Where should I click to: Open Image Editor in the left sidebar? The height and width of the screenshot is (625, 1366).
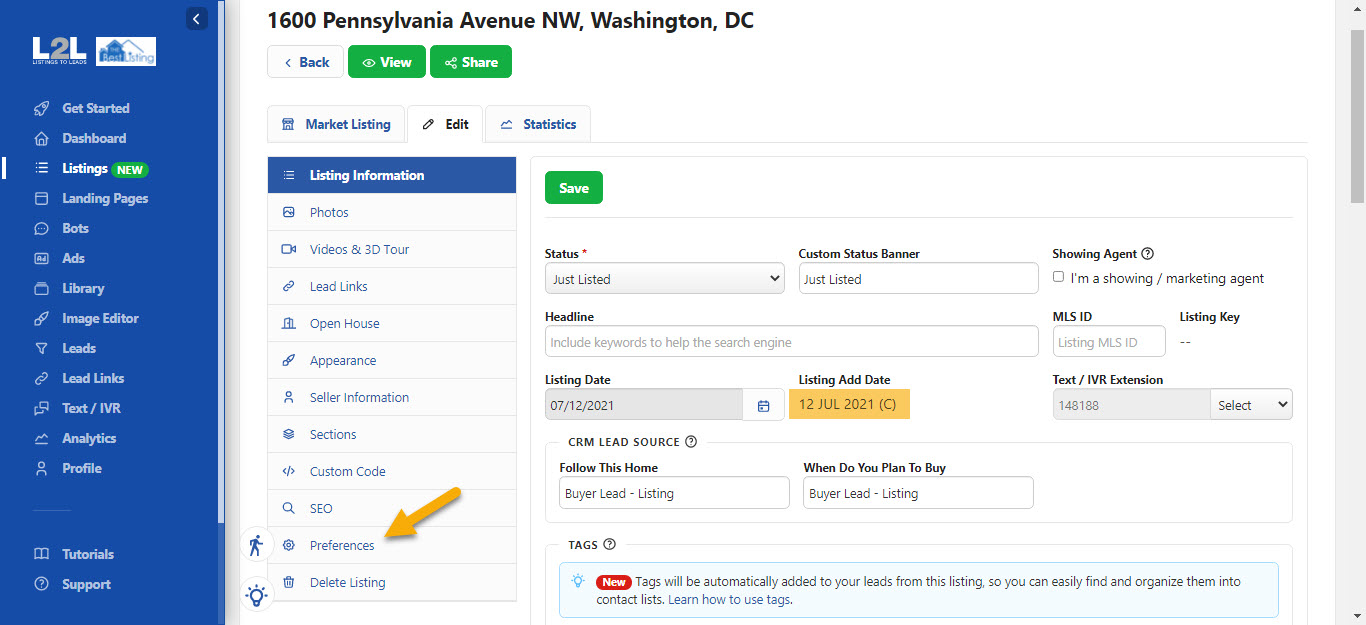pos(100,318)
